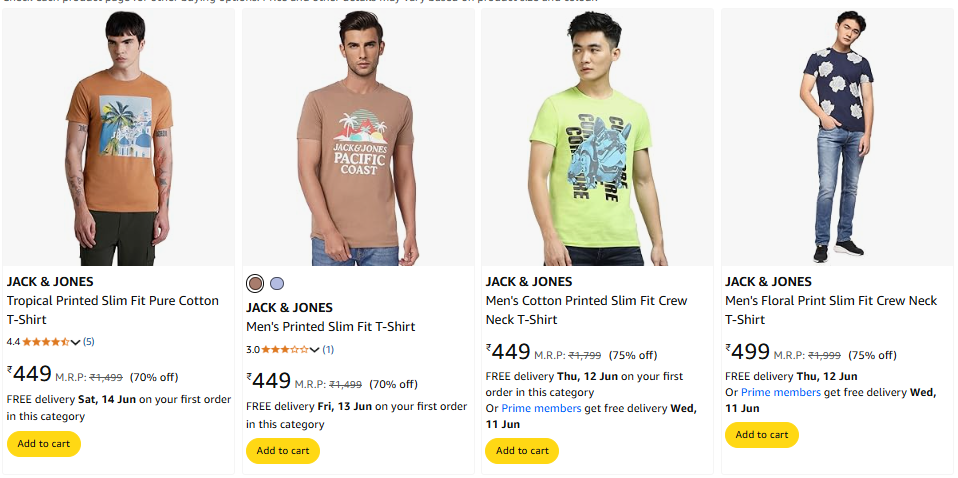Open the (1) review count link
This screenshot has width=958, height=478.
tap(328, 350)
